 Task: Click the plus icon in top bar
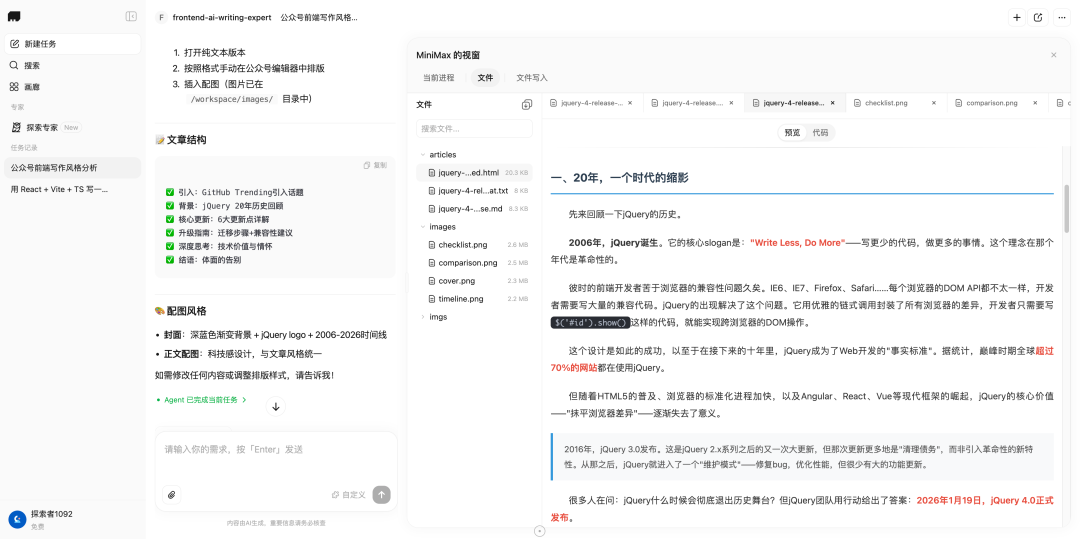1017,18
